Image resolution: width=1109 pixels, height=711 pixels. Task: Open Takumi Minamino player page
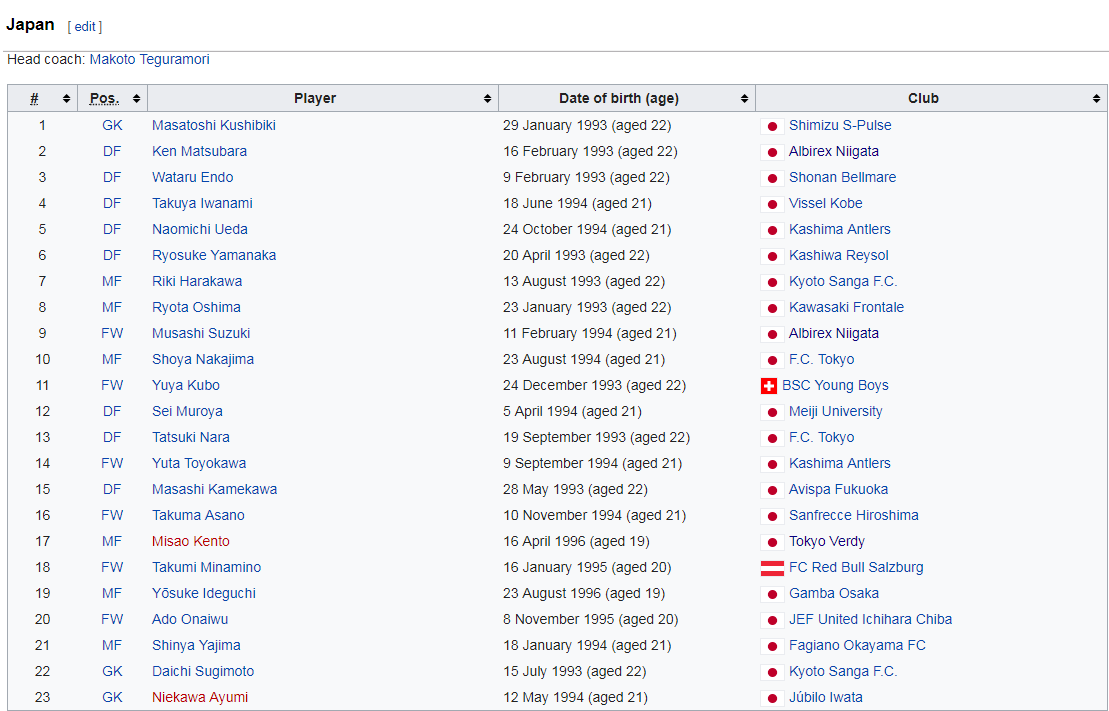point(207,567)
